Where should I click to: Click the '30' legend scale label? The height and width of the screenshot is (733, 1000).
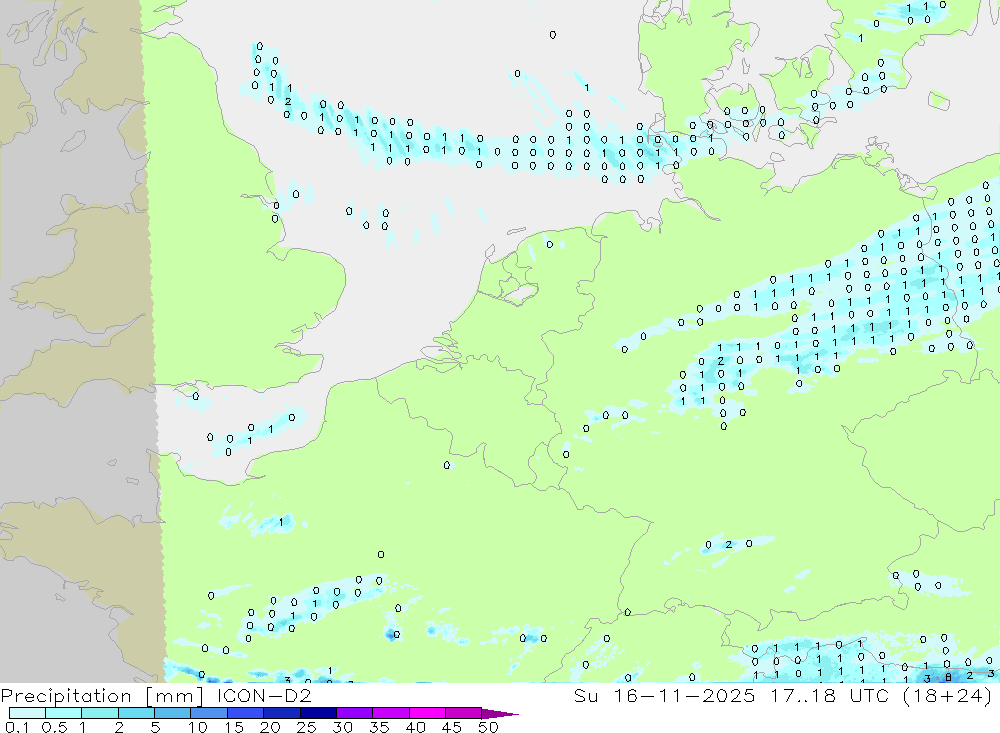pyautogui.click(x=342, y=727)
